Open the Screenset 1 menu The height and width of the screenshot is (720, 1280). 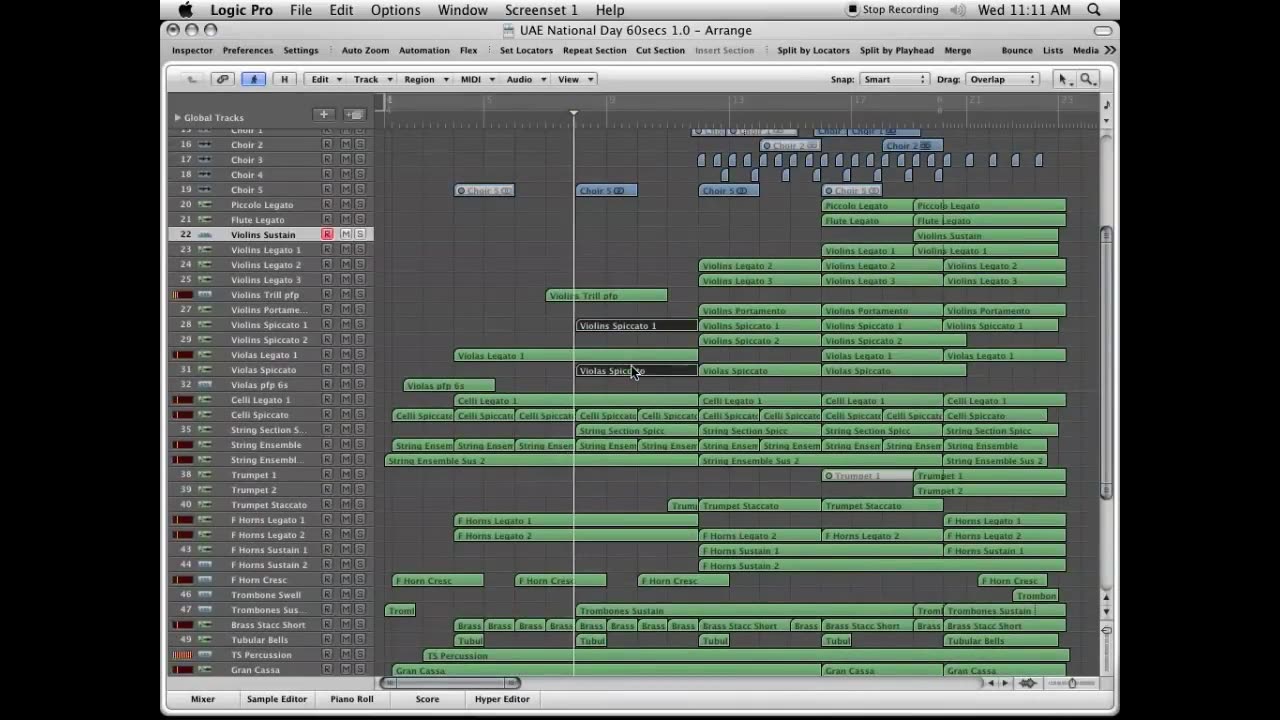coord(541,10)
